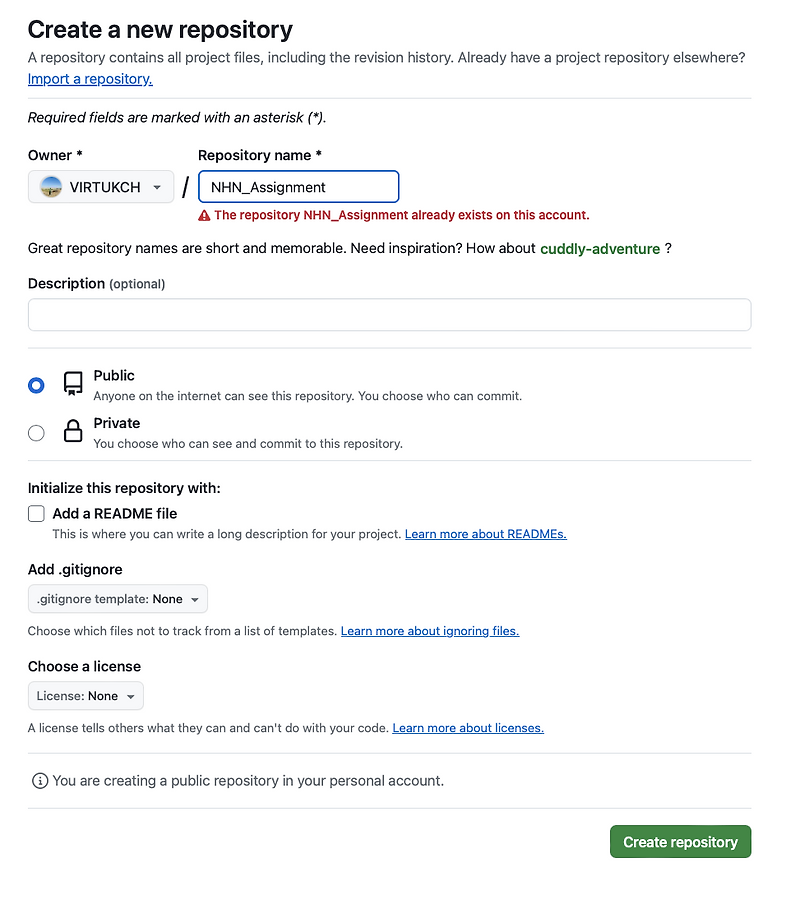
Task: Open Learn more about licenses link
Action: pyautogui.click(x=468, y=728)
